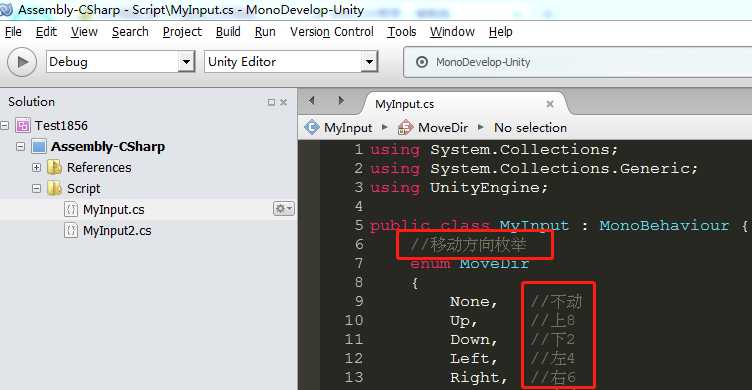Select the Assembly-CSharp project icon
752x390 pixels.
[38, 146]
